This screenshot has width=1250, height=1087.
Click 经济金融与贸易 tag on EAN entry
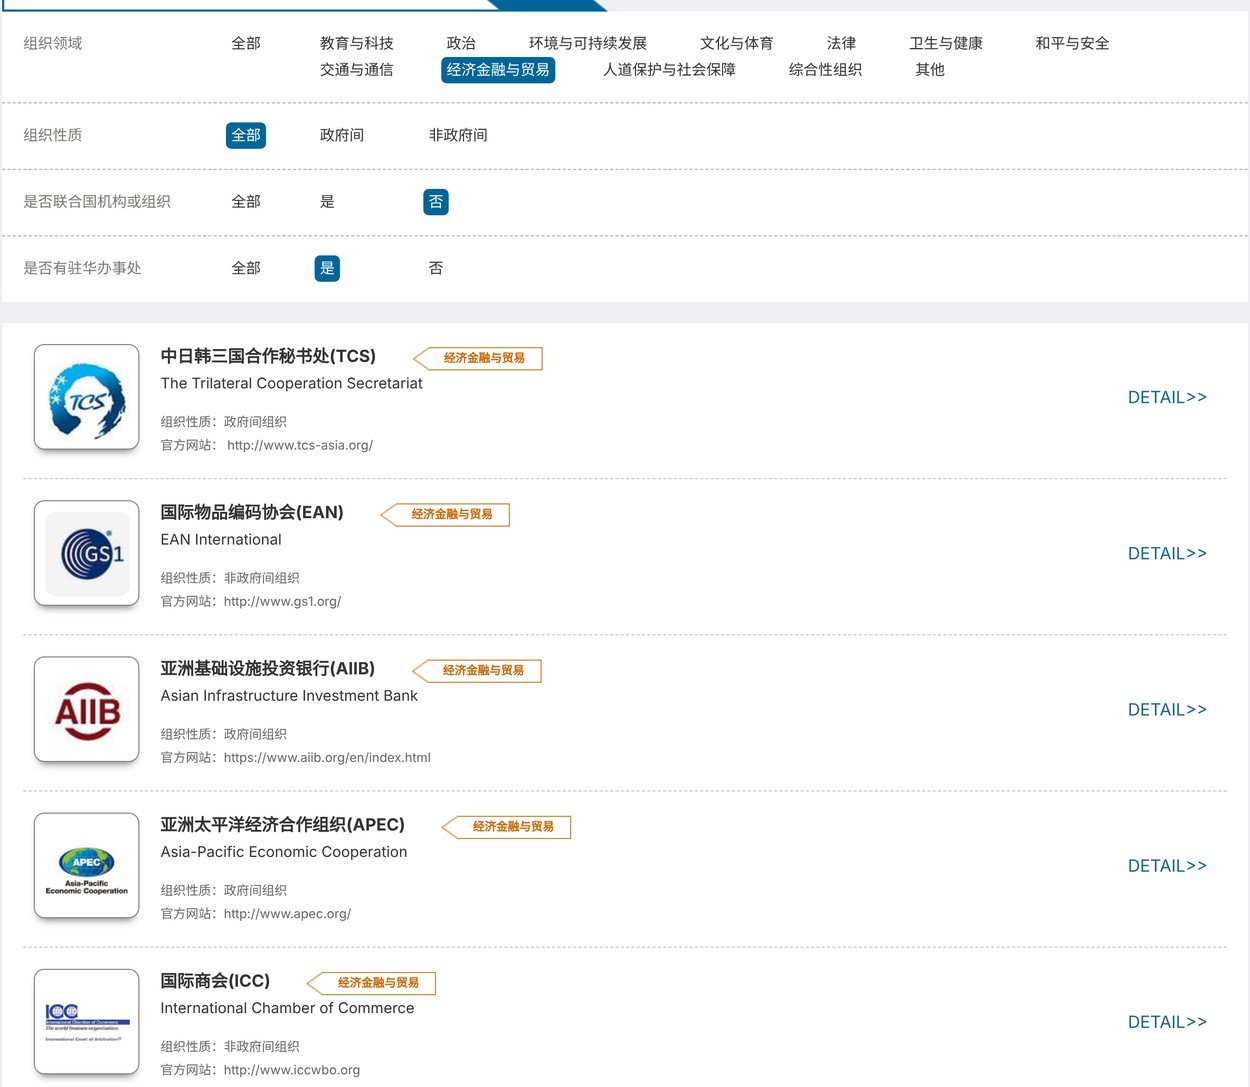pyautogui.click(x=446, y=514)
